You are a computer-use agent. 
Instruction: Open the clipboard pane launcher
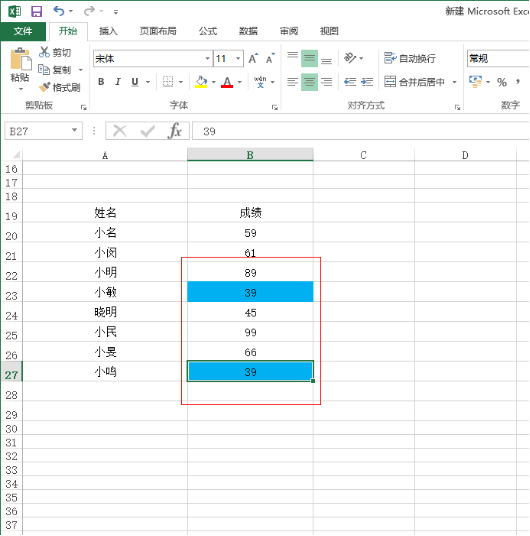(83, 107)
